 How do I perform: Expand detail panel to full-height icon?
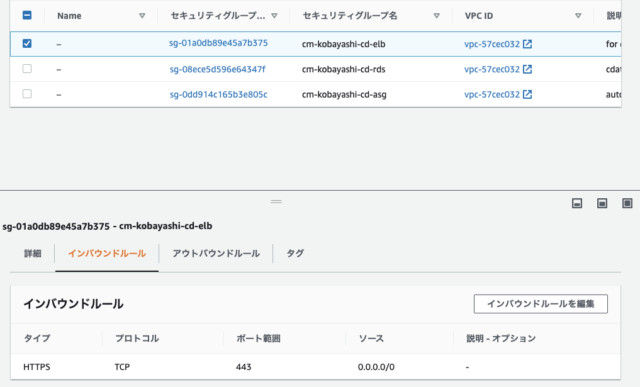pyautogui.click(x=627, y=203)
